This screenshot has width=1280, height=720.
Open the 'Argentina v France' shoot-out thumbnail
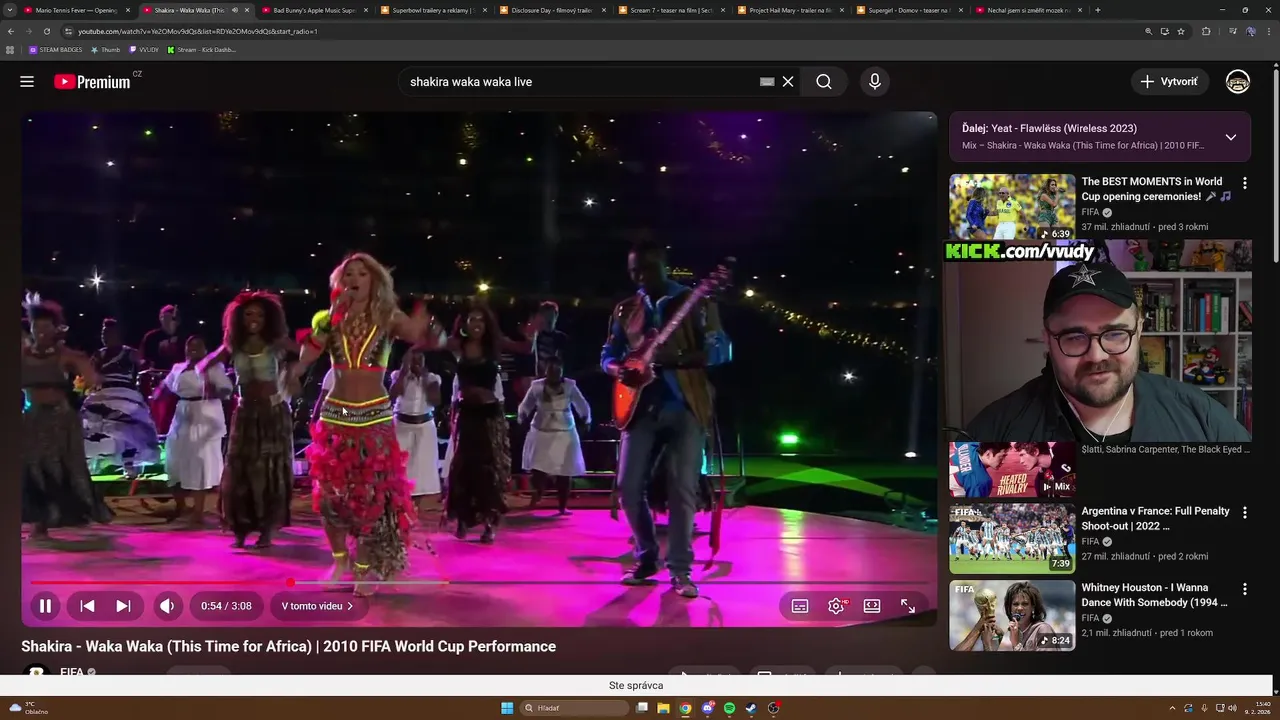pyautogui.click(x=1012, y=538)
